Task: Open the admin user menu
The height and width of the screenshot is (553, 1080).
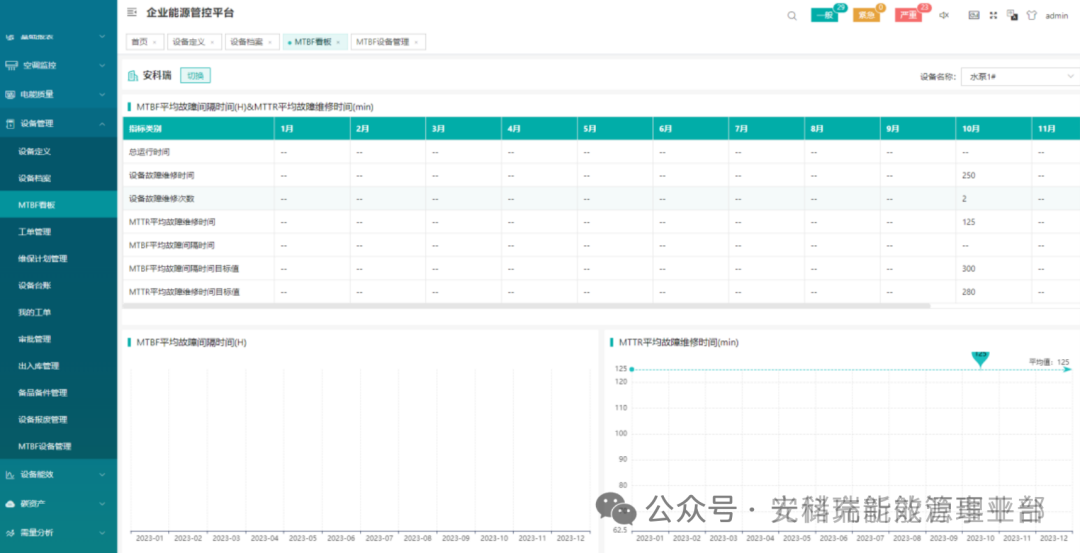Action: 1057,15
